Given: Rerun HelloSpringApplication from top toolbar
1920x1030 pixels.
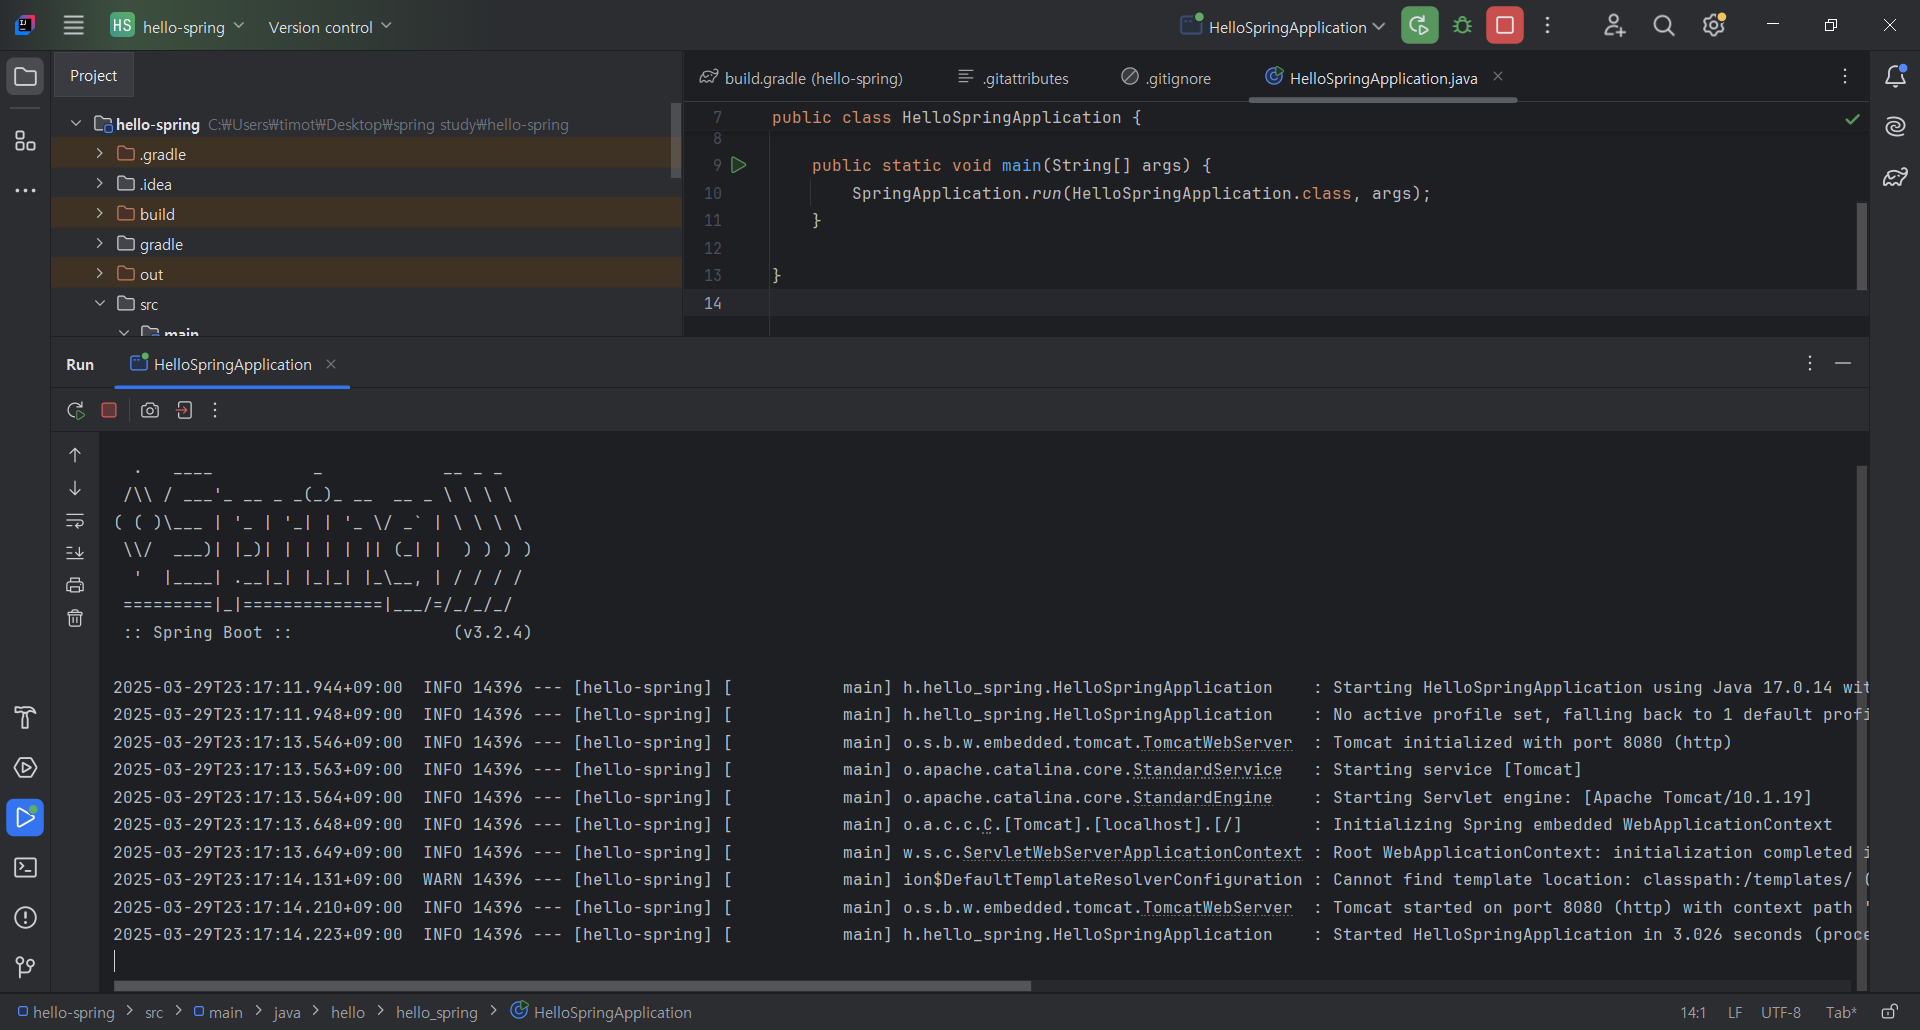Looking at the screenshot, I should [1419, 26].
